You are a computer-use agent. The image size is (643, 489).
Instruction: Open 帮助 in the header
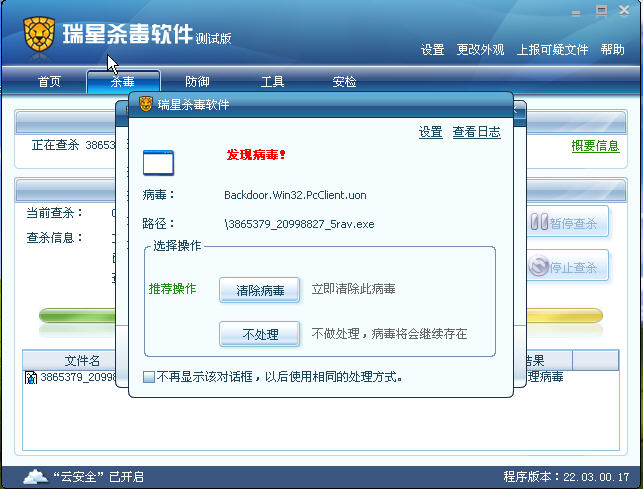(613, 50)
